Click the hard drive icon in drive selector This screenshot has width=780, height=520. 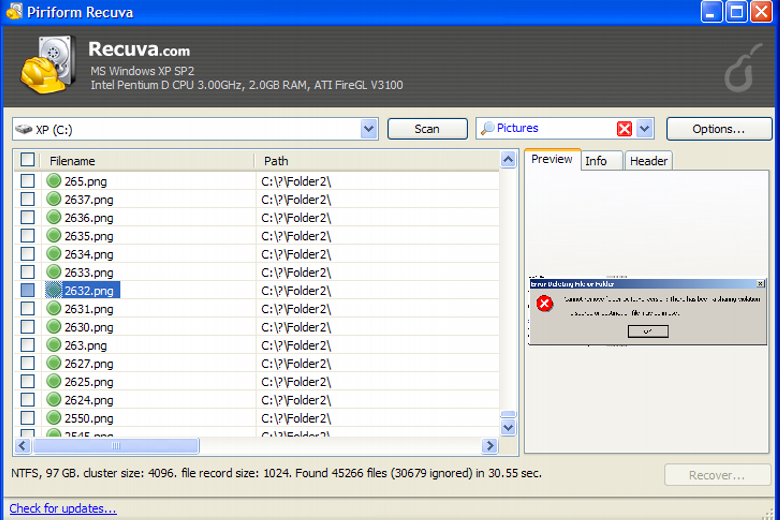click(x=23, y=129)
